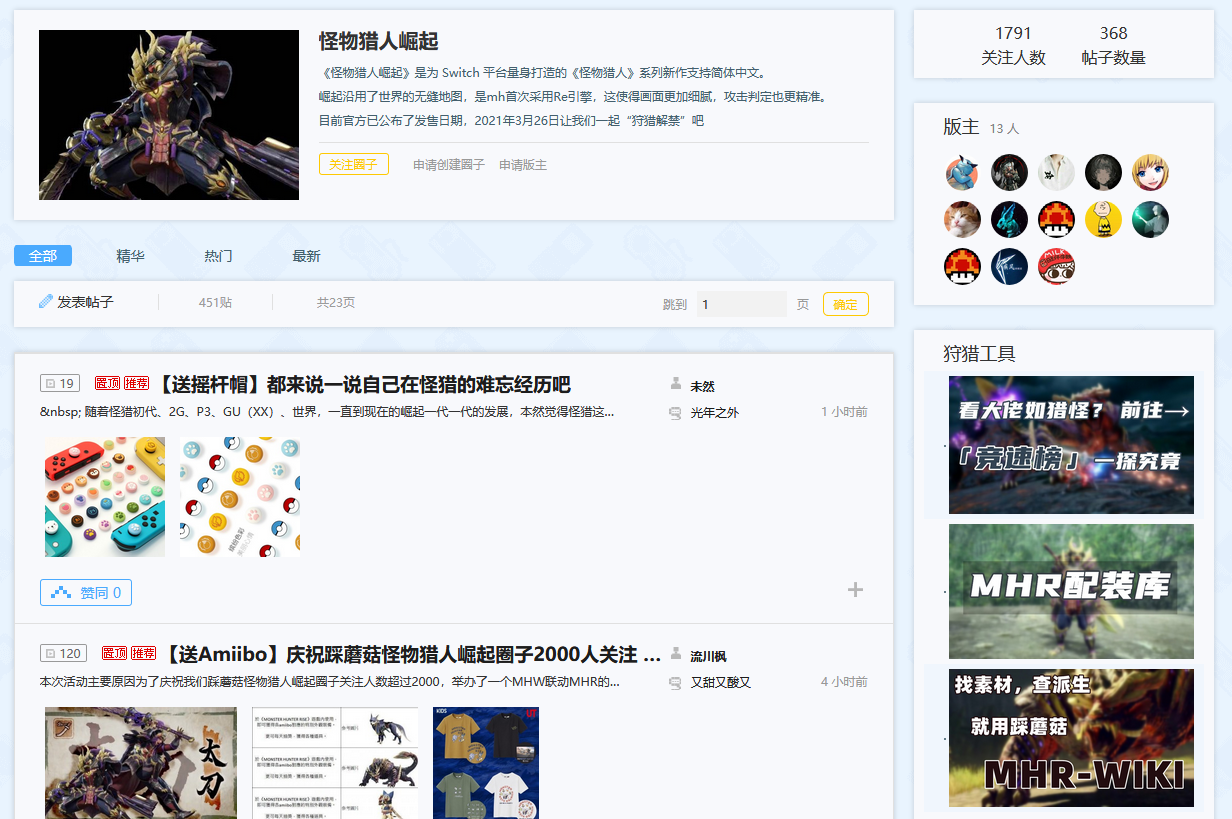Click the 狩猎工具 heading
The image size is (1232, 819).
(979, 353)
